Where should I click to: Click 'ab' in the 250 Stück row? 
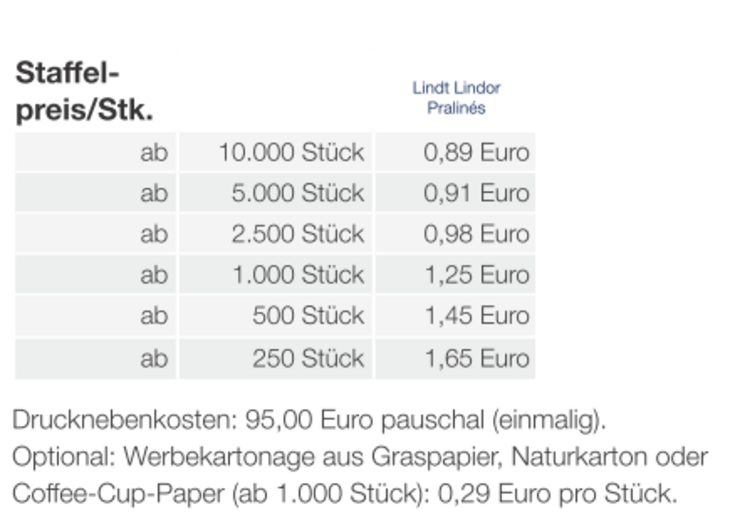click(154, 358)
